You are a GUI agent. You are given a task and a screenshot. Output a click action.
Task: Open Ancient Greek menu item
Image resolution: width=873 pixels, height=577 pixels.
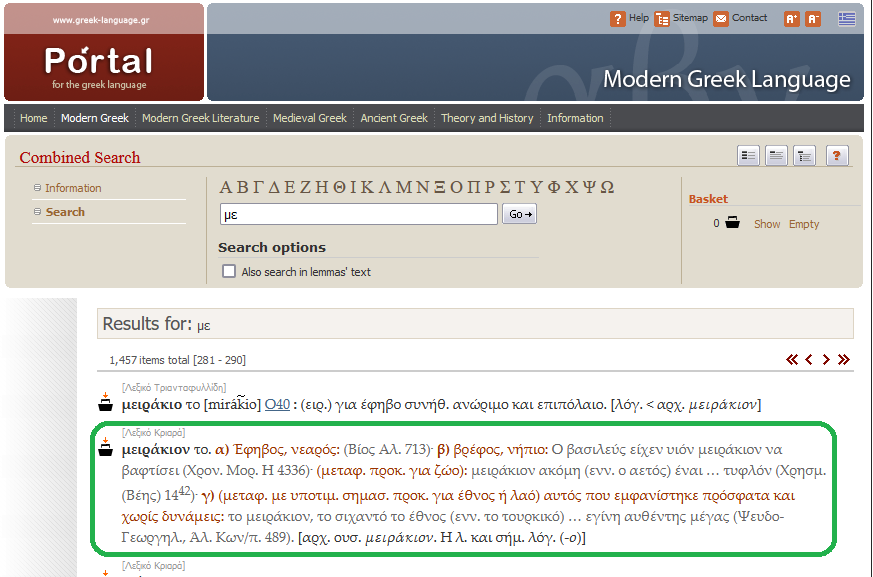click(x=394, y=118)
